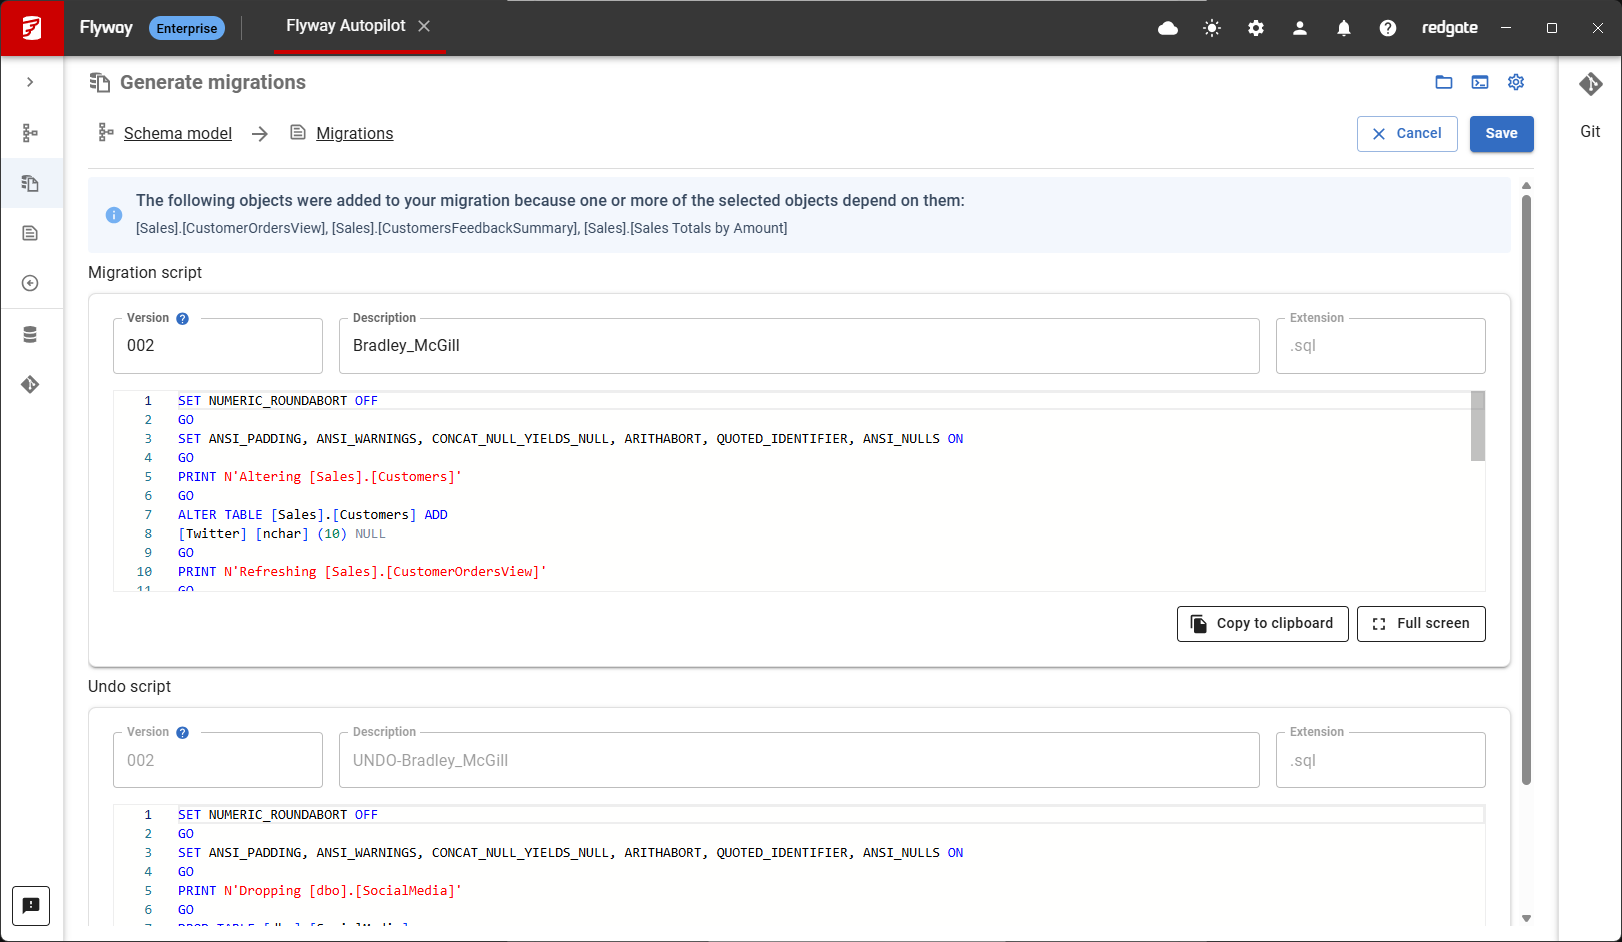Open target databases sidebar icon
This screenshot has width=1622, height=942.
pos(30,334)
